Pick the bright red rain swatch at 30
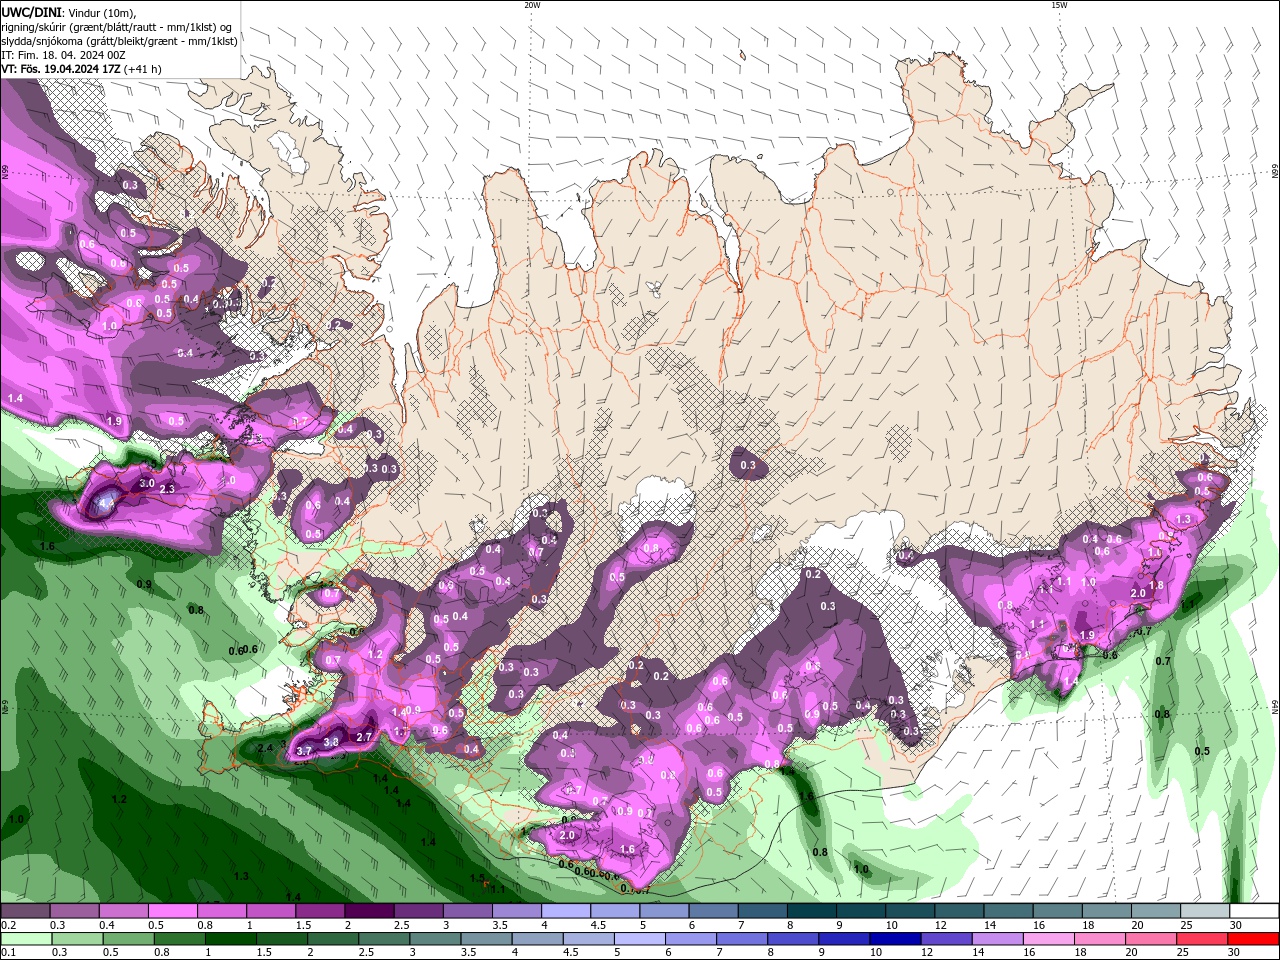Viewport: 1280px width, 960px height. [1252, 939]
